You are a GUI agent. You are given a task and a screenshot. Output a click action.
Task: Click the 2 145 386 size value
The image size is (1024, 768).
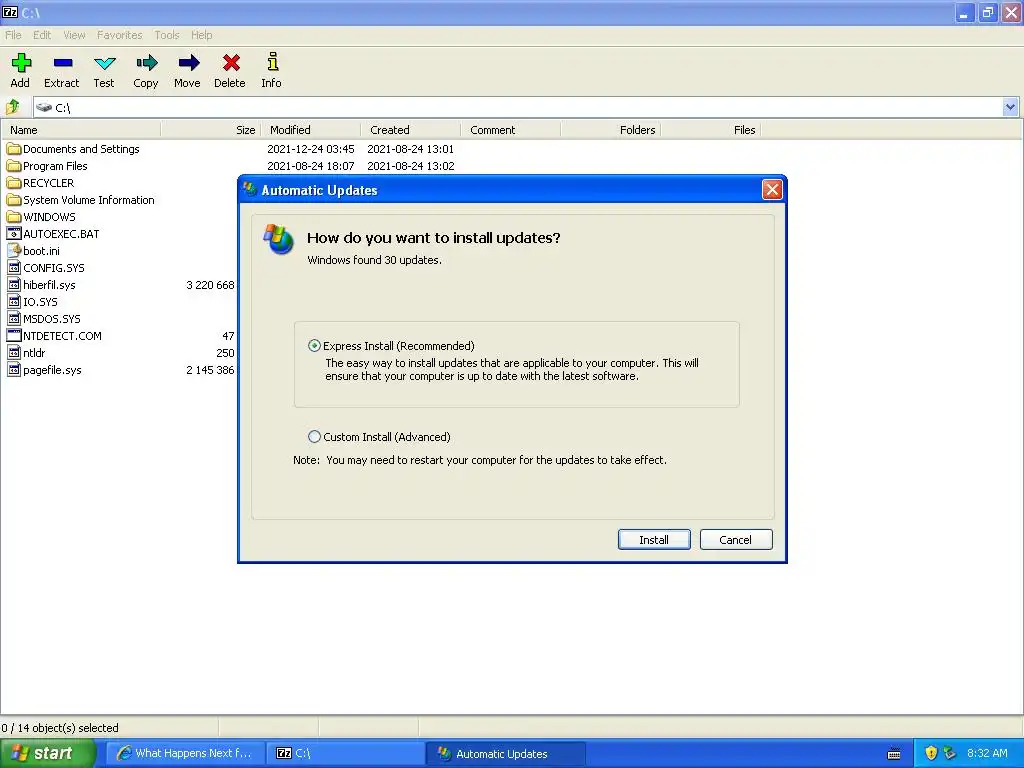tap(210, 370)
